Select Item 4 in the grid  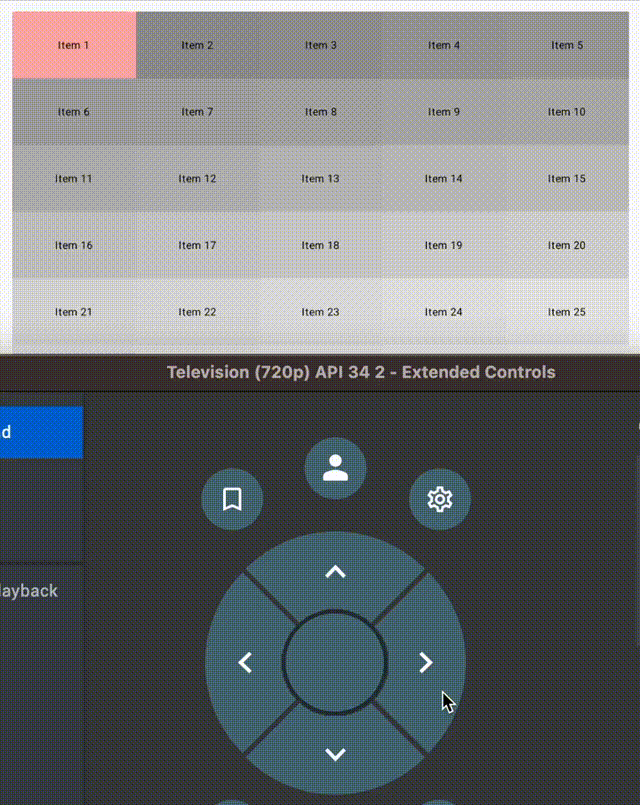pos(444,45)
